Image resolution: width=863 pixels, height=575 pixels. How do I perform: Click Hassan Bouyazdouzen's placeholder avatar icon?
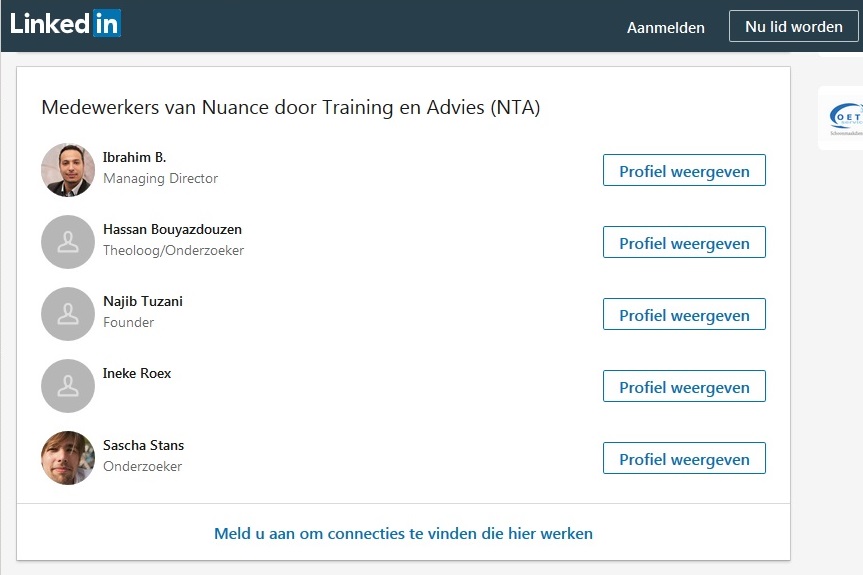[x=68, y=242]
